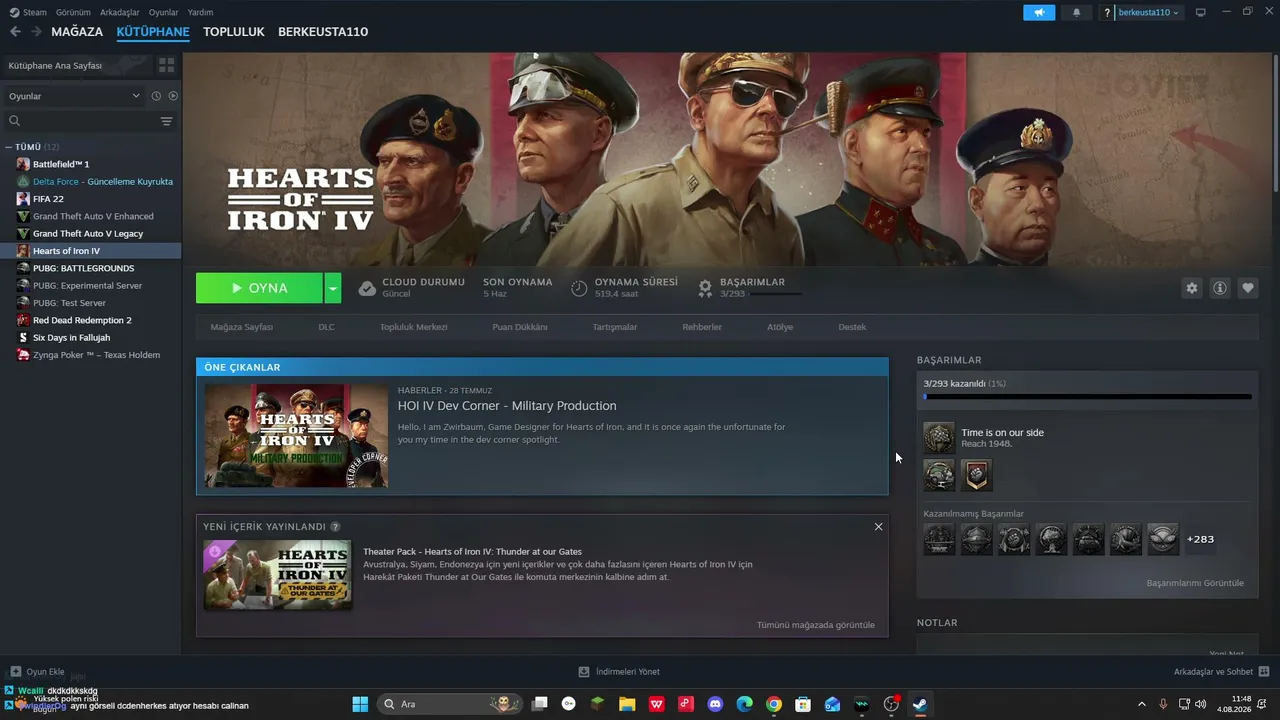This screenshot has width=1280, height=720.
Task: Open the Tartışmalar link
Action: click(x=615, y=327)
